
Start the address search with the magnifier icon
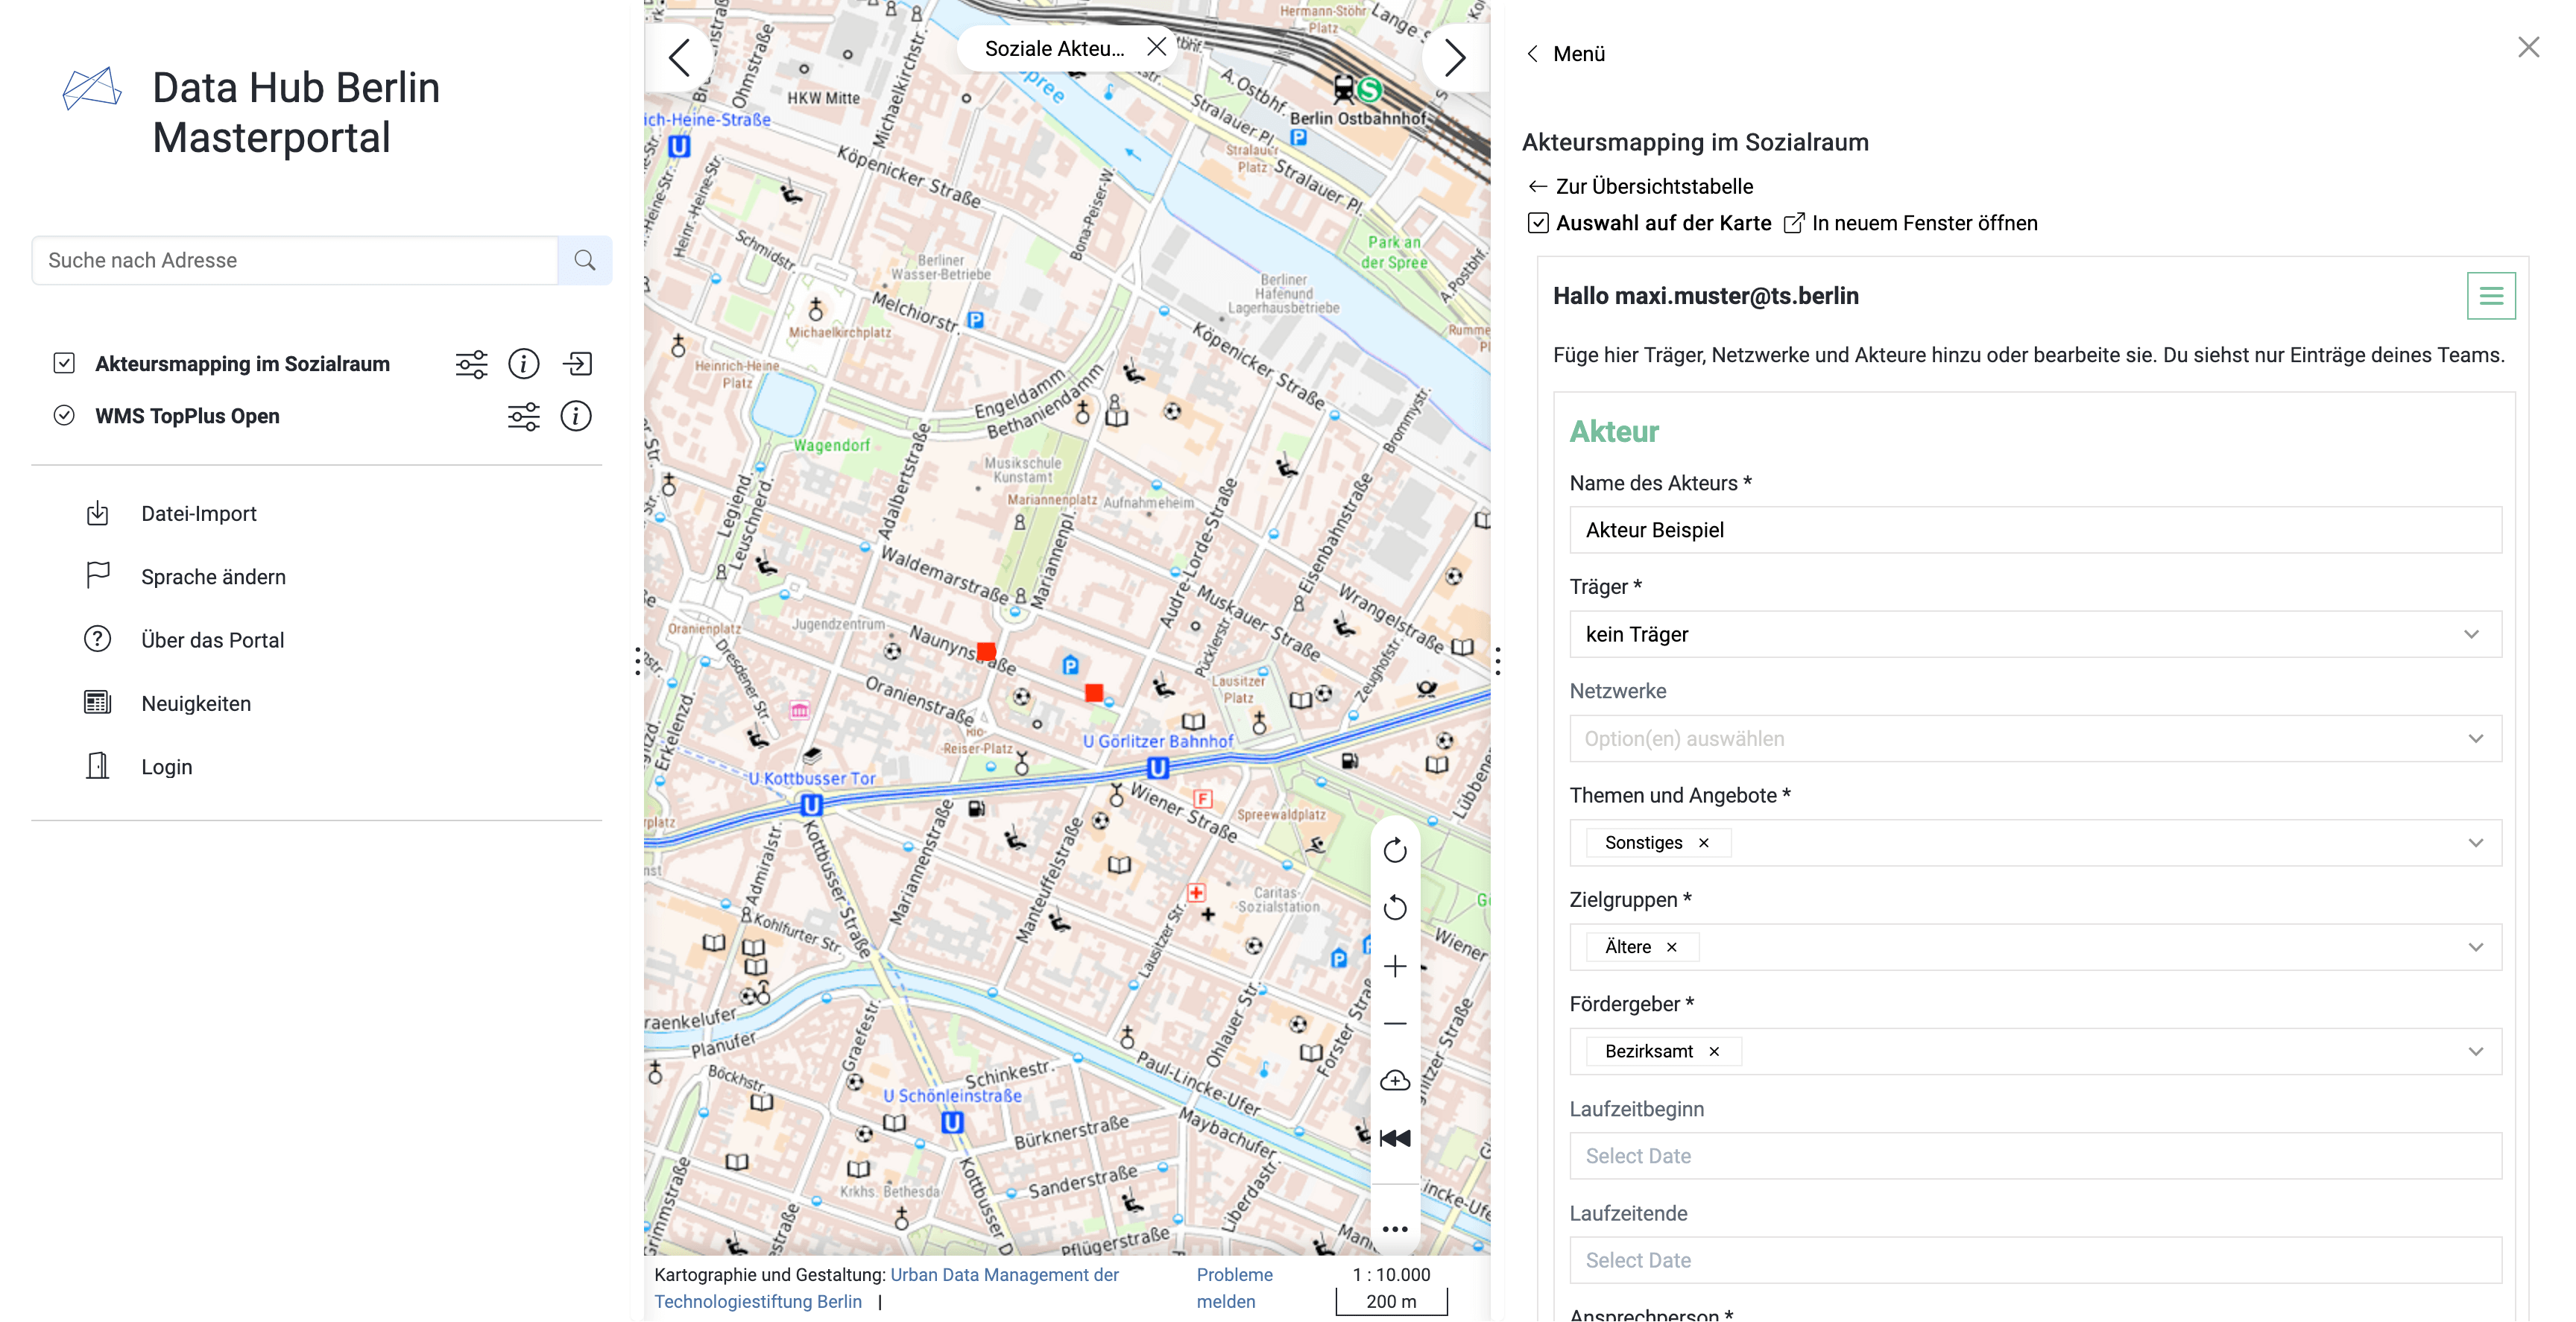585,260
